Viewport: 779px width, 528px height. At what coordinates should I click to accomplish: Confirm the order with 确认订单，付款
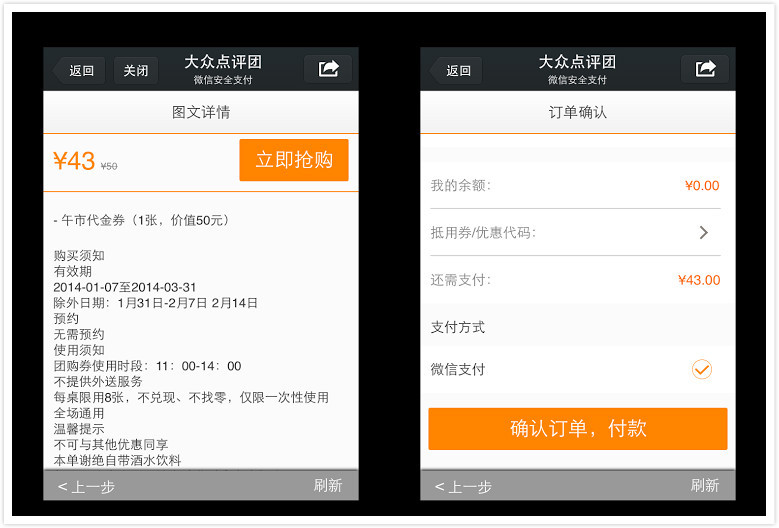click(x=578, y=429)
